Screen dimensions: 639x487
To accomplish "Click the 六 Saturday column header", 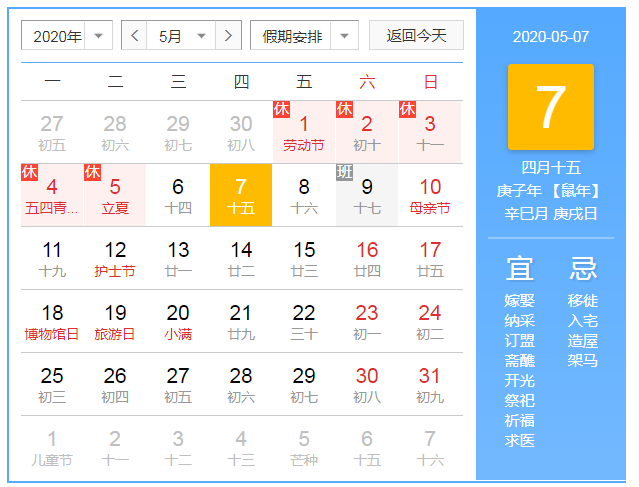I will (367, 82).
